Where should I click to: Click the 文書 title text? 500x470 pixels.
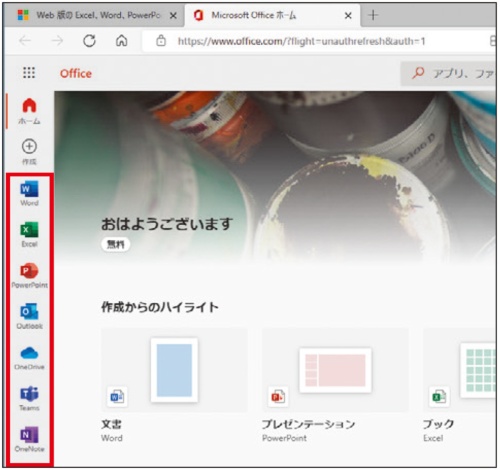pyautogui.click(x=111, y=424)
